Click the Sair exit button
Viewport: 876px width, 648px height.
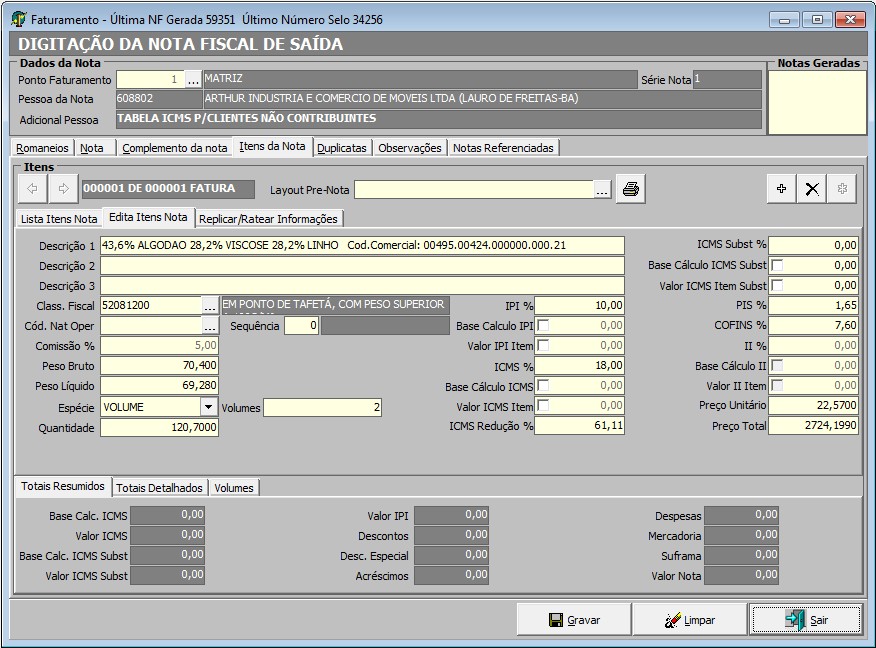click(806, 620)
